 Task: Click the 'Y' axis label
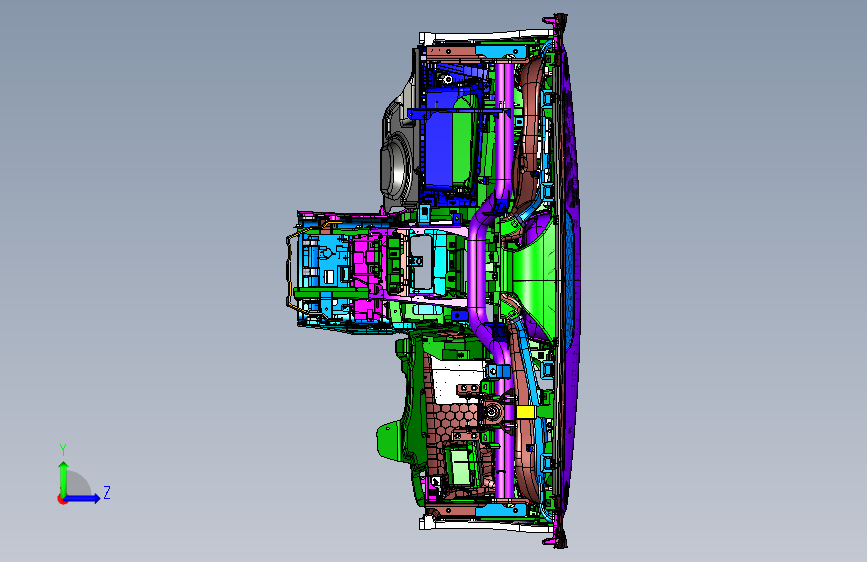(x=63, y=450)
